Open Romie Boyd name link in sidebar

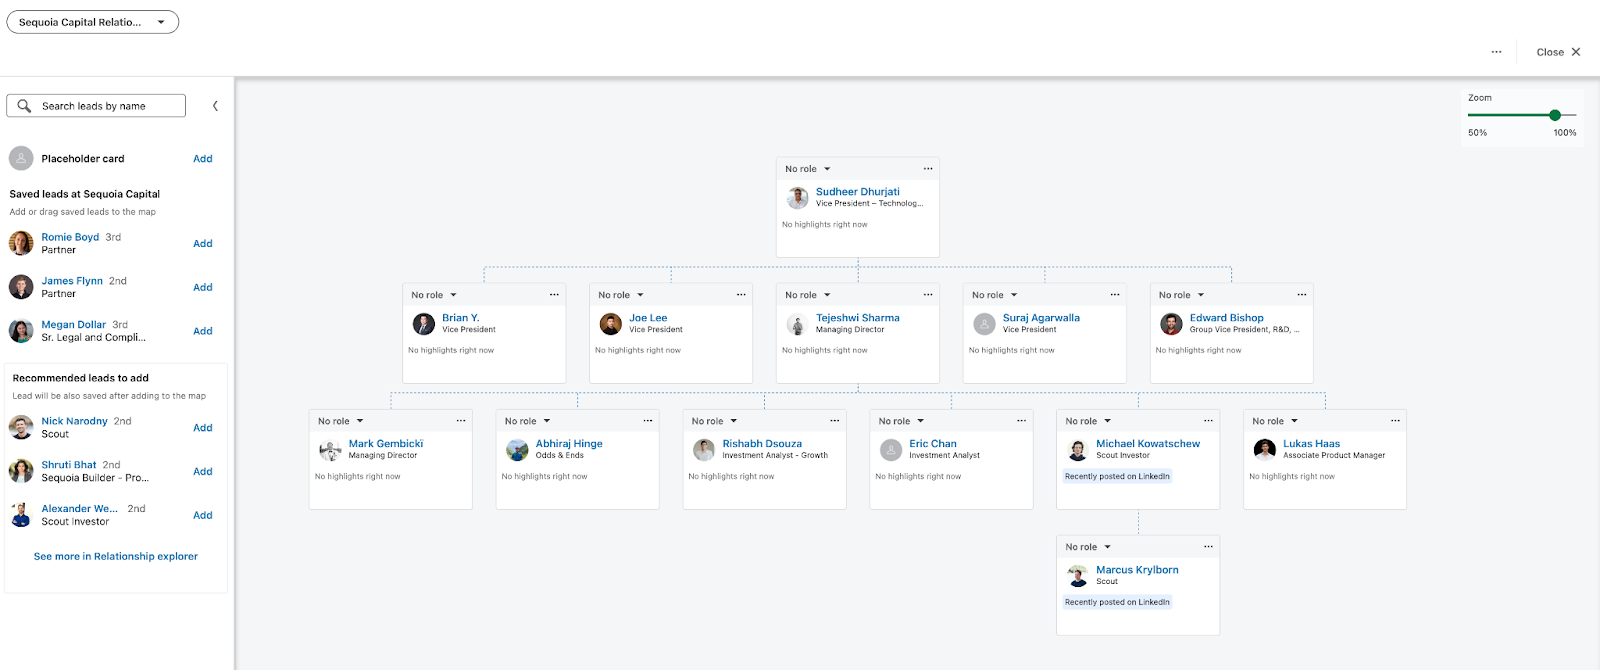(x=70, y=237)
